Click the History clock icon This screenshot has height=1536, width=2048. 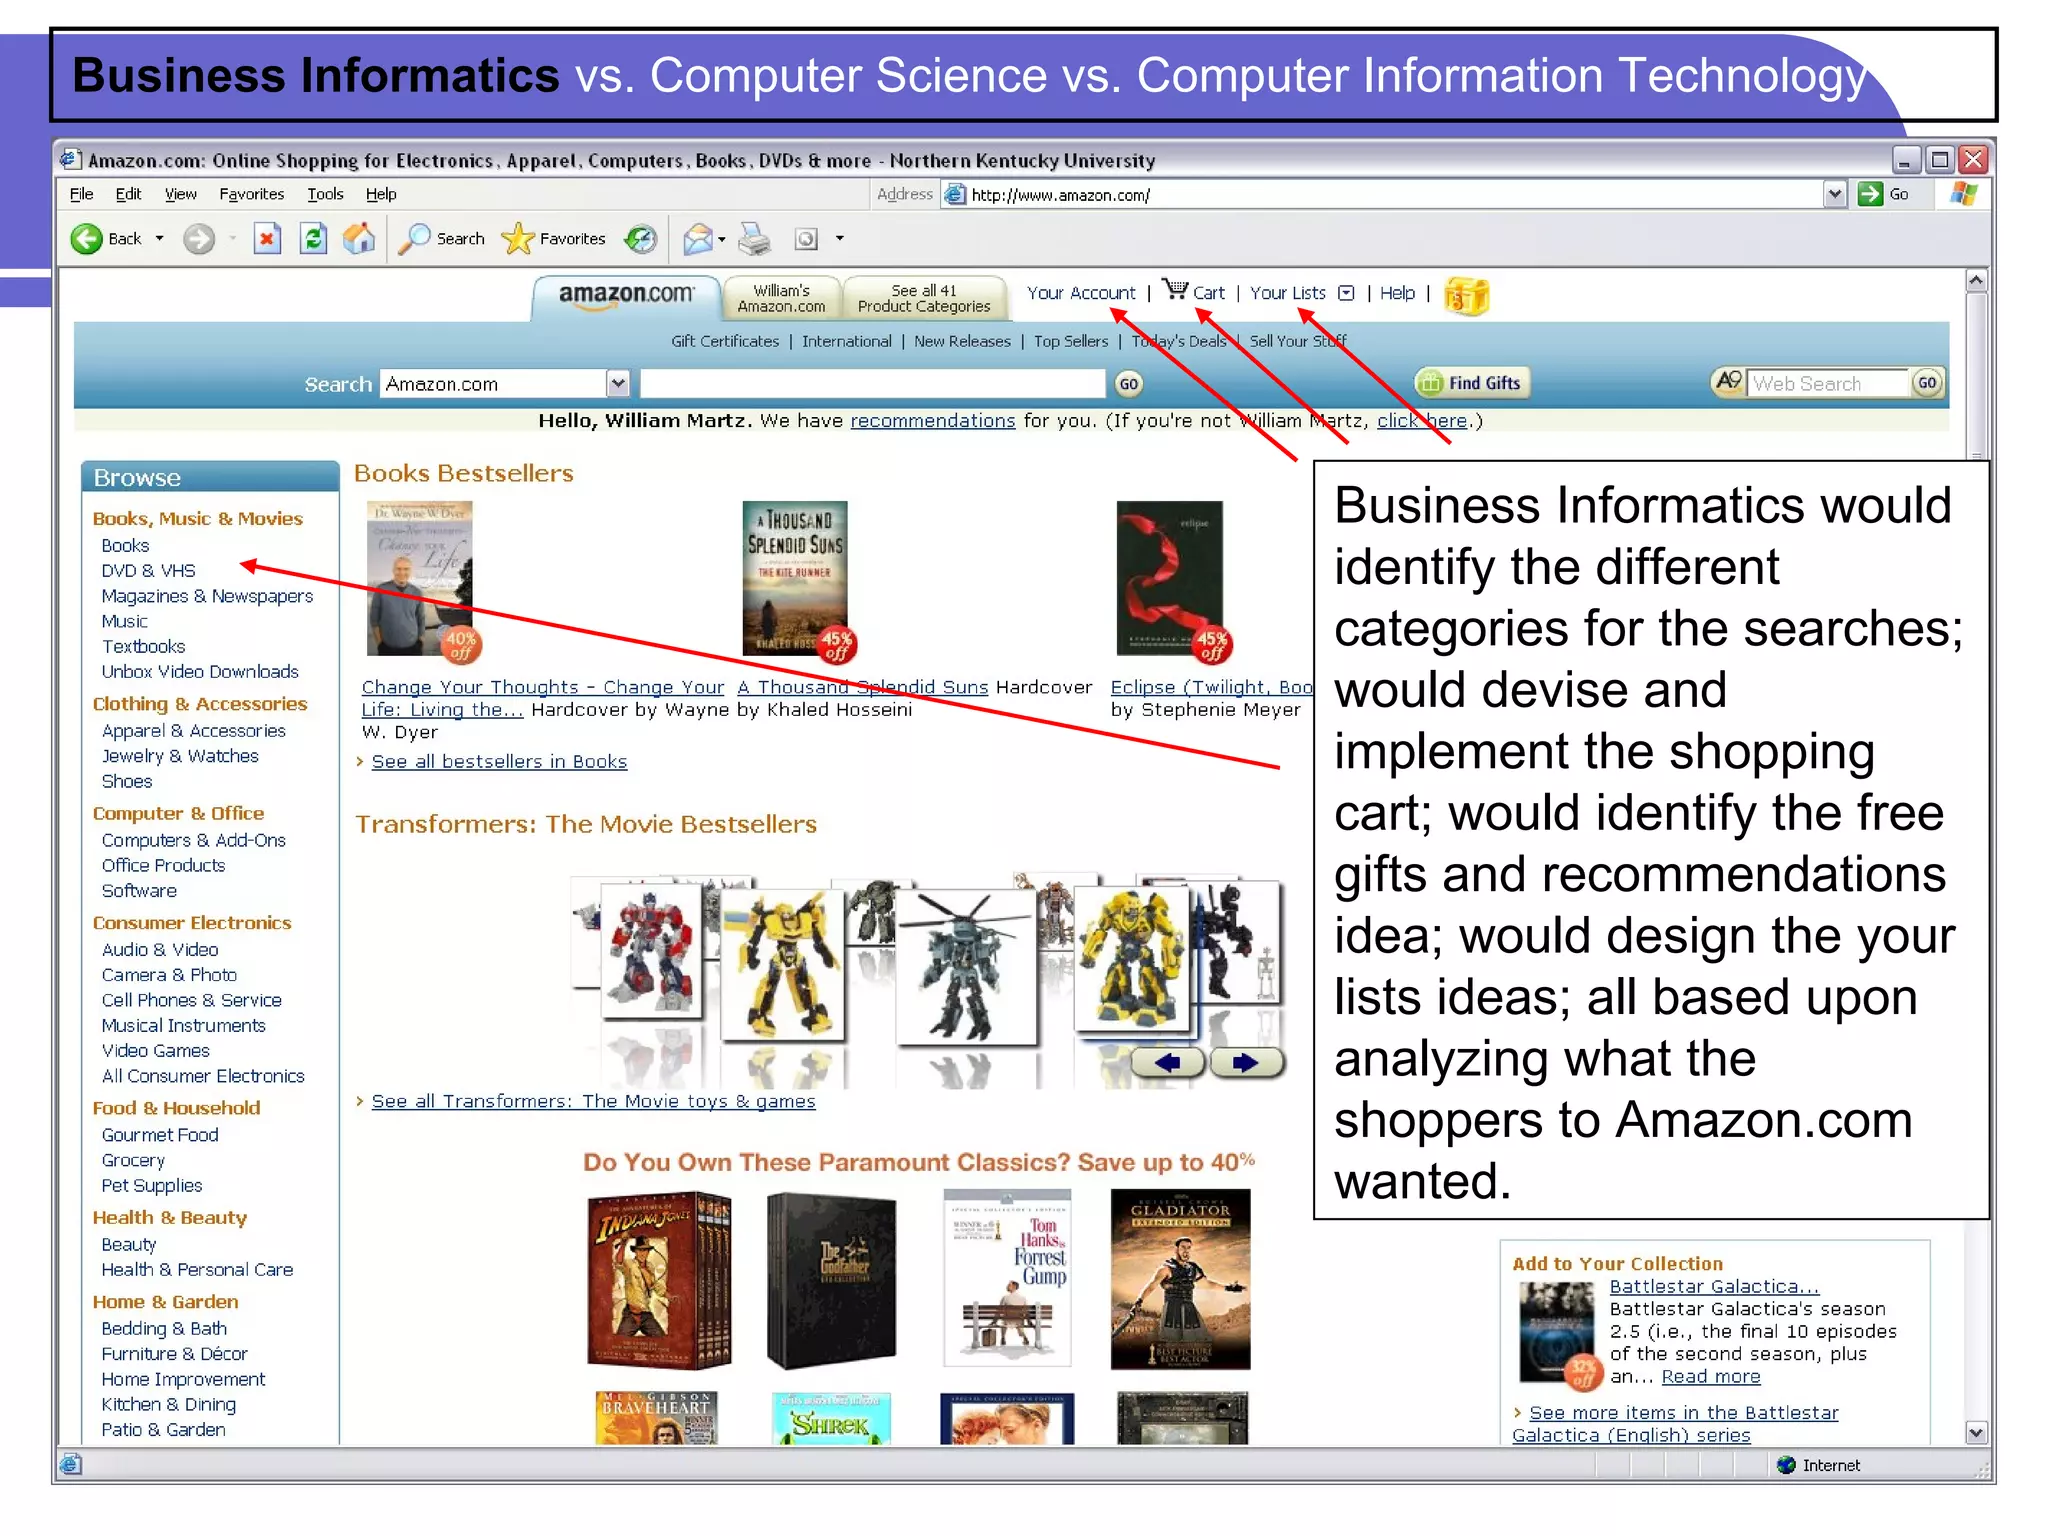coord(640,239)
